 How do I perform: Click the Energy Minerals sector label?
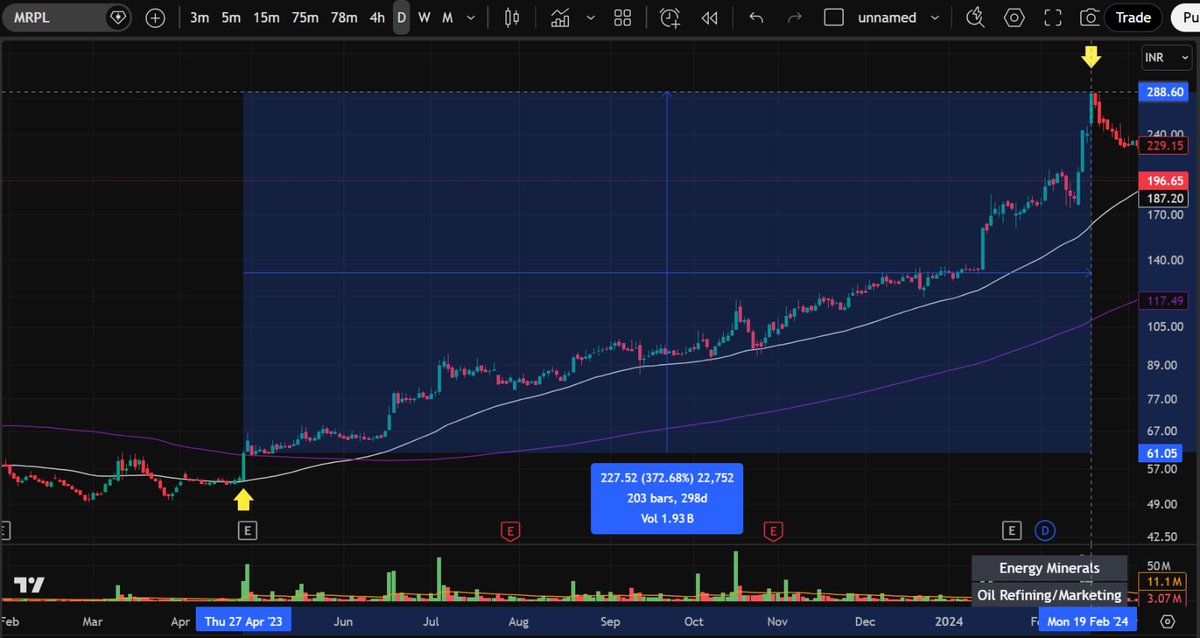(x=1049, y=568)
